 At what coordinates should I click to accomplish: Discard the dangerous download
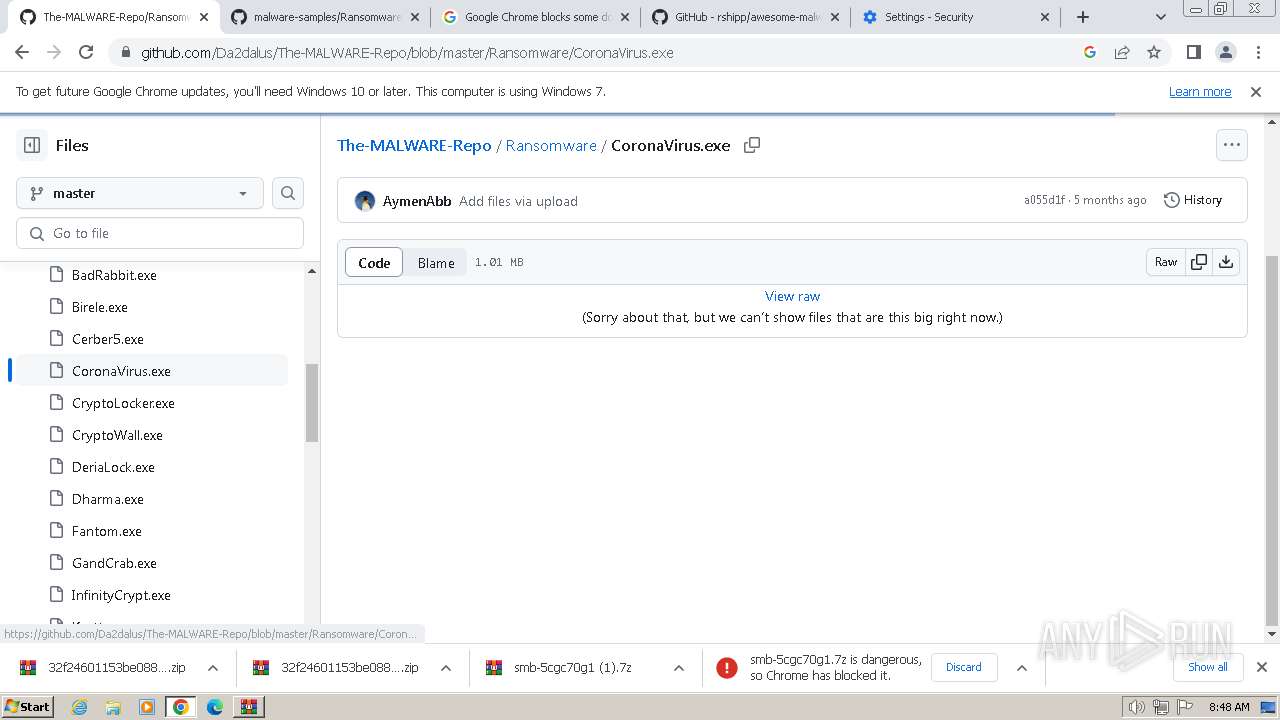pos(964,667)
